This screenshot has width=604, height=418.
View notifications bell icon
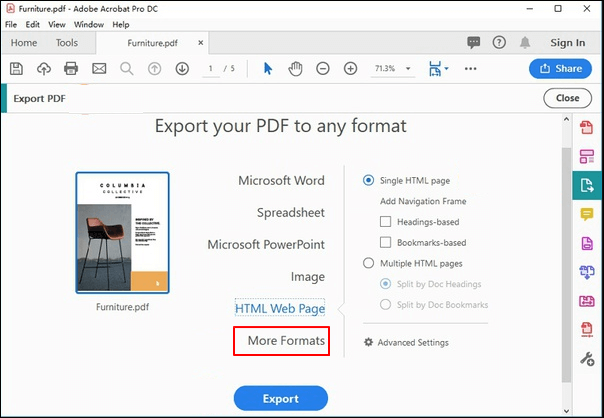coord(525,42)
